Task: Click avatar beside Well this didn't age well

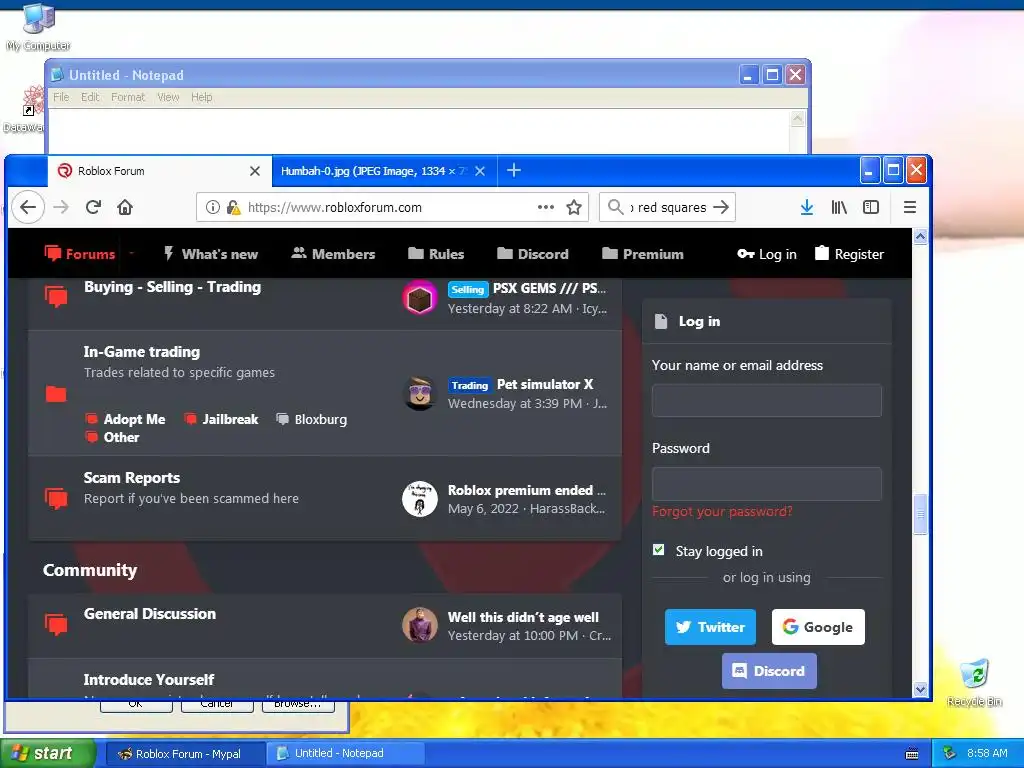Action: click(419, 625)
